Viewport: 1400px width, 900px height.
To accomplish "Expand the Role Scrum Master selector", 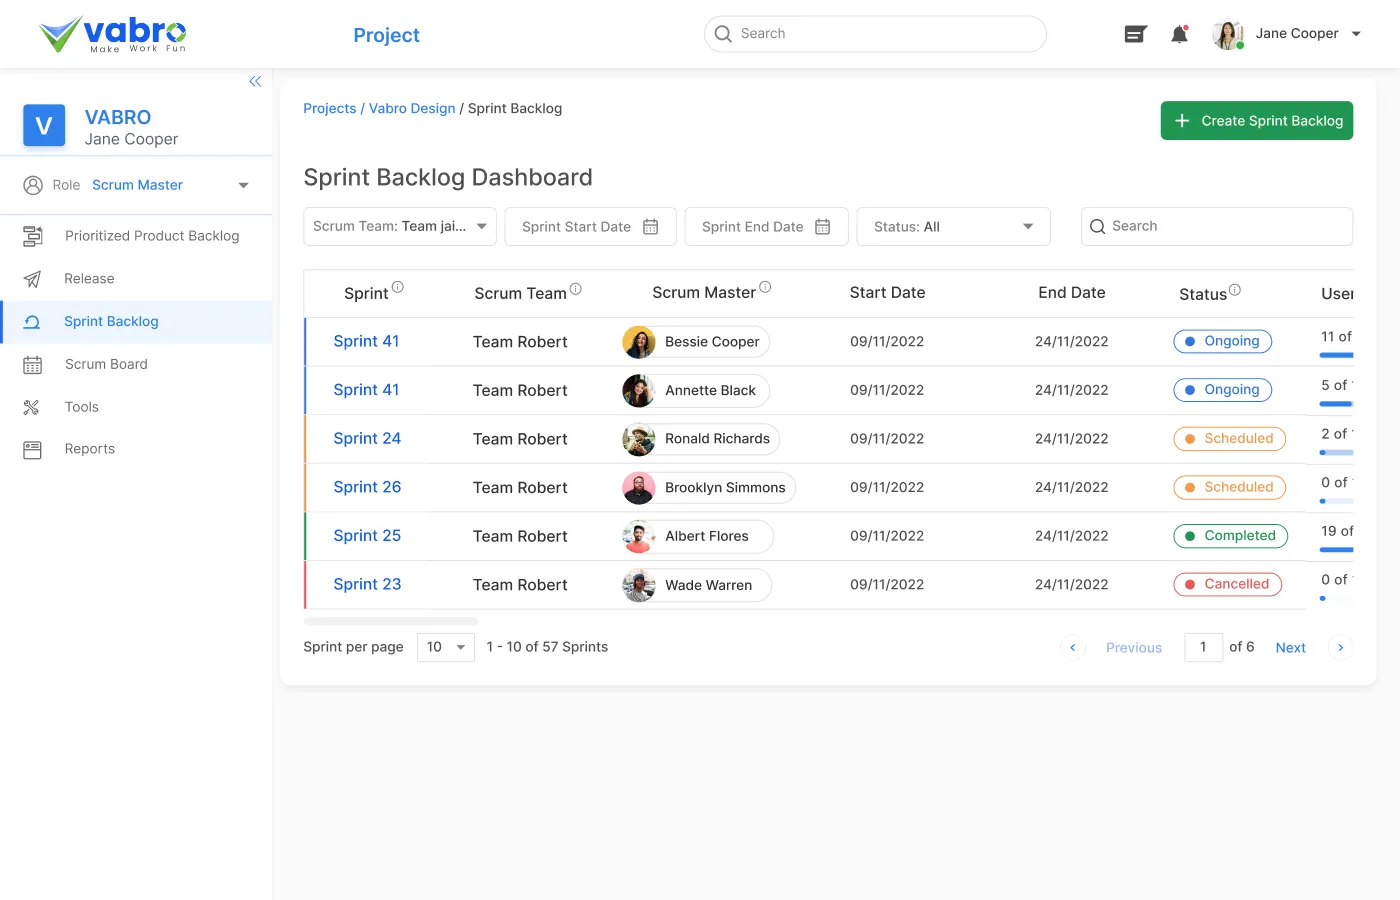I will click(243, 185).
